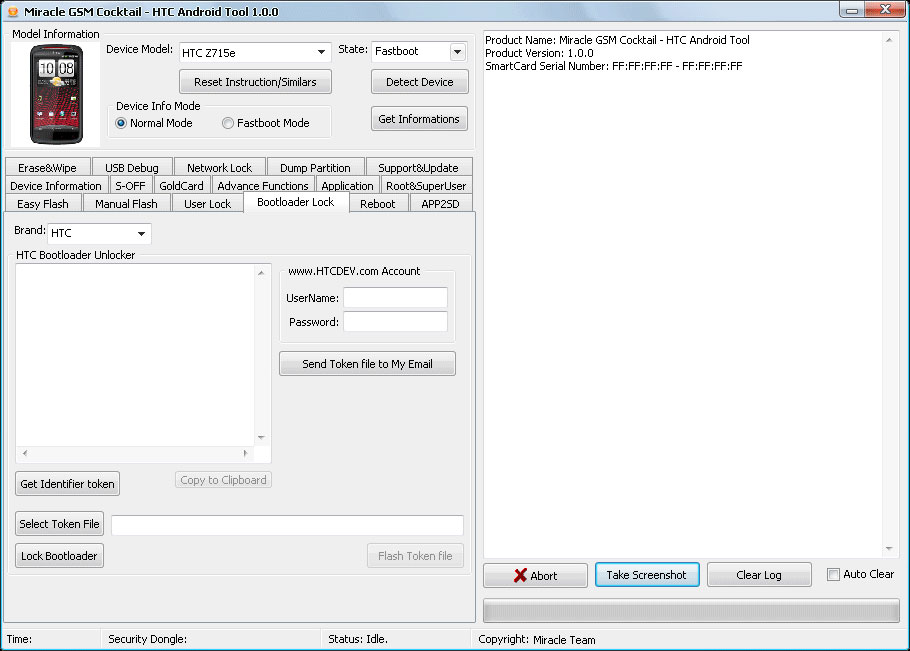
Task: Click the 'Status: Idle.' status bar entry
Action: coord(358,639)
